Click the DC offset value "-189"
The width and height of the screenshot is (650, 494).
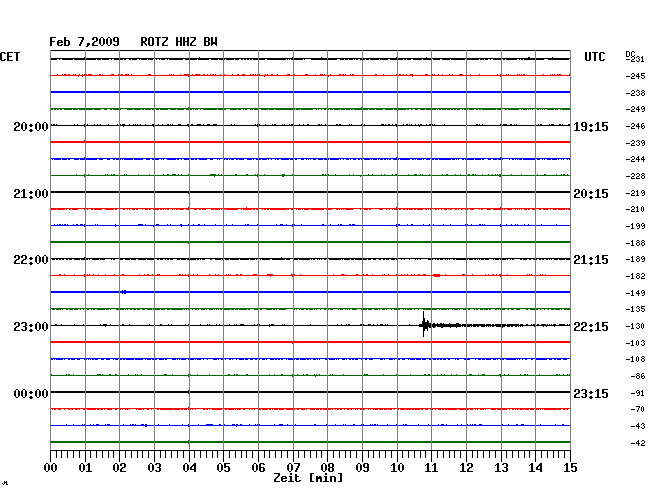coord(635,259)
